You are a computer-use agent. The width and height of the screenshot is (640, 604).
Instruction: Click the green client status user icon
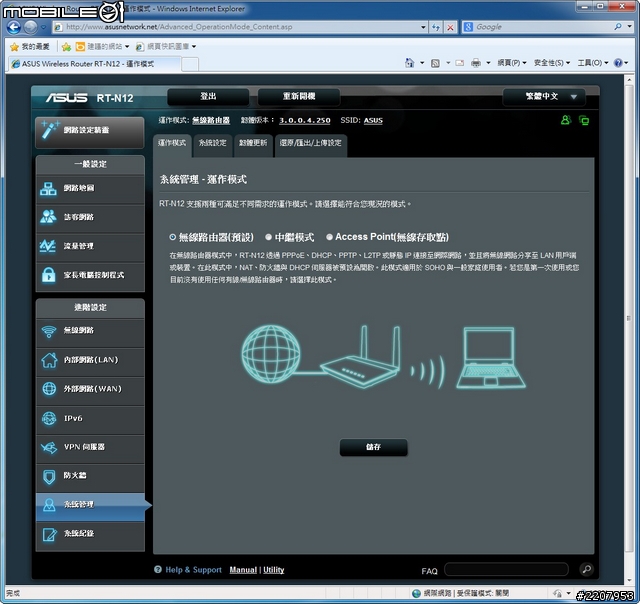pos(566,120)
